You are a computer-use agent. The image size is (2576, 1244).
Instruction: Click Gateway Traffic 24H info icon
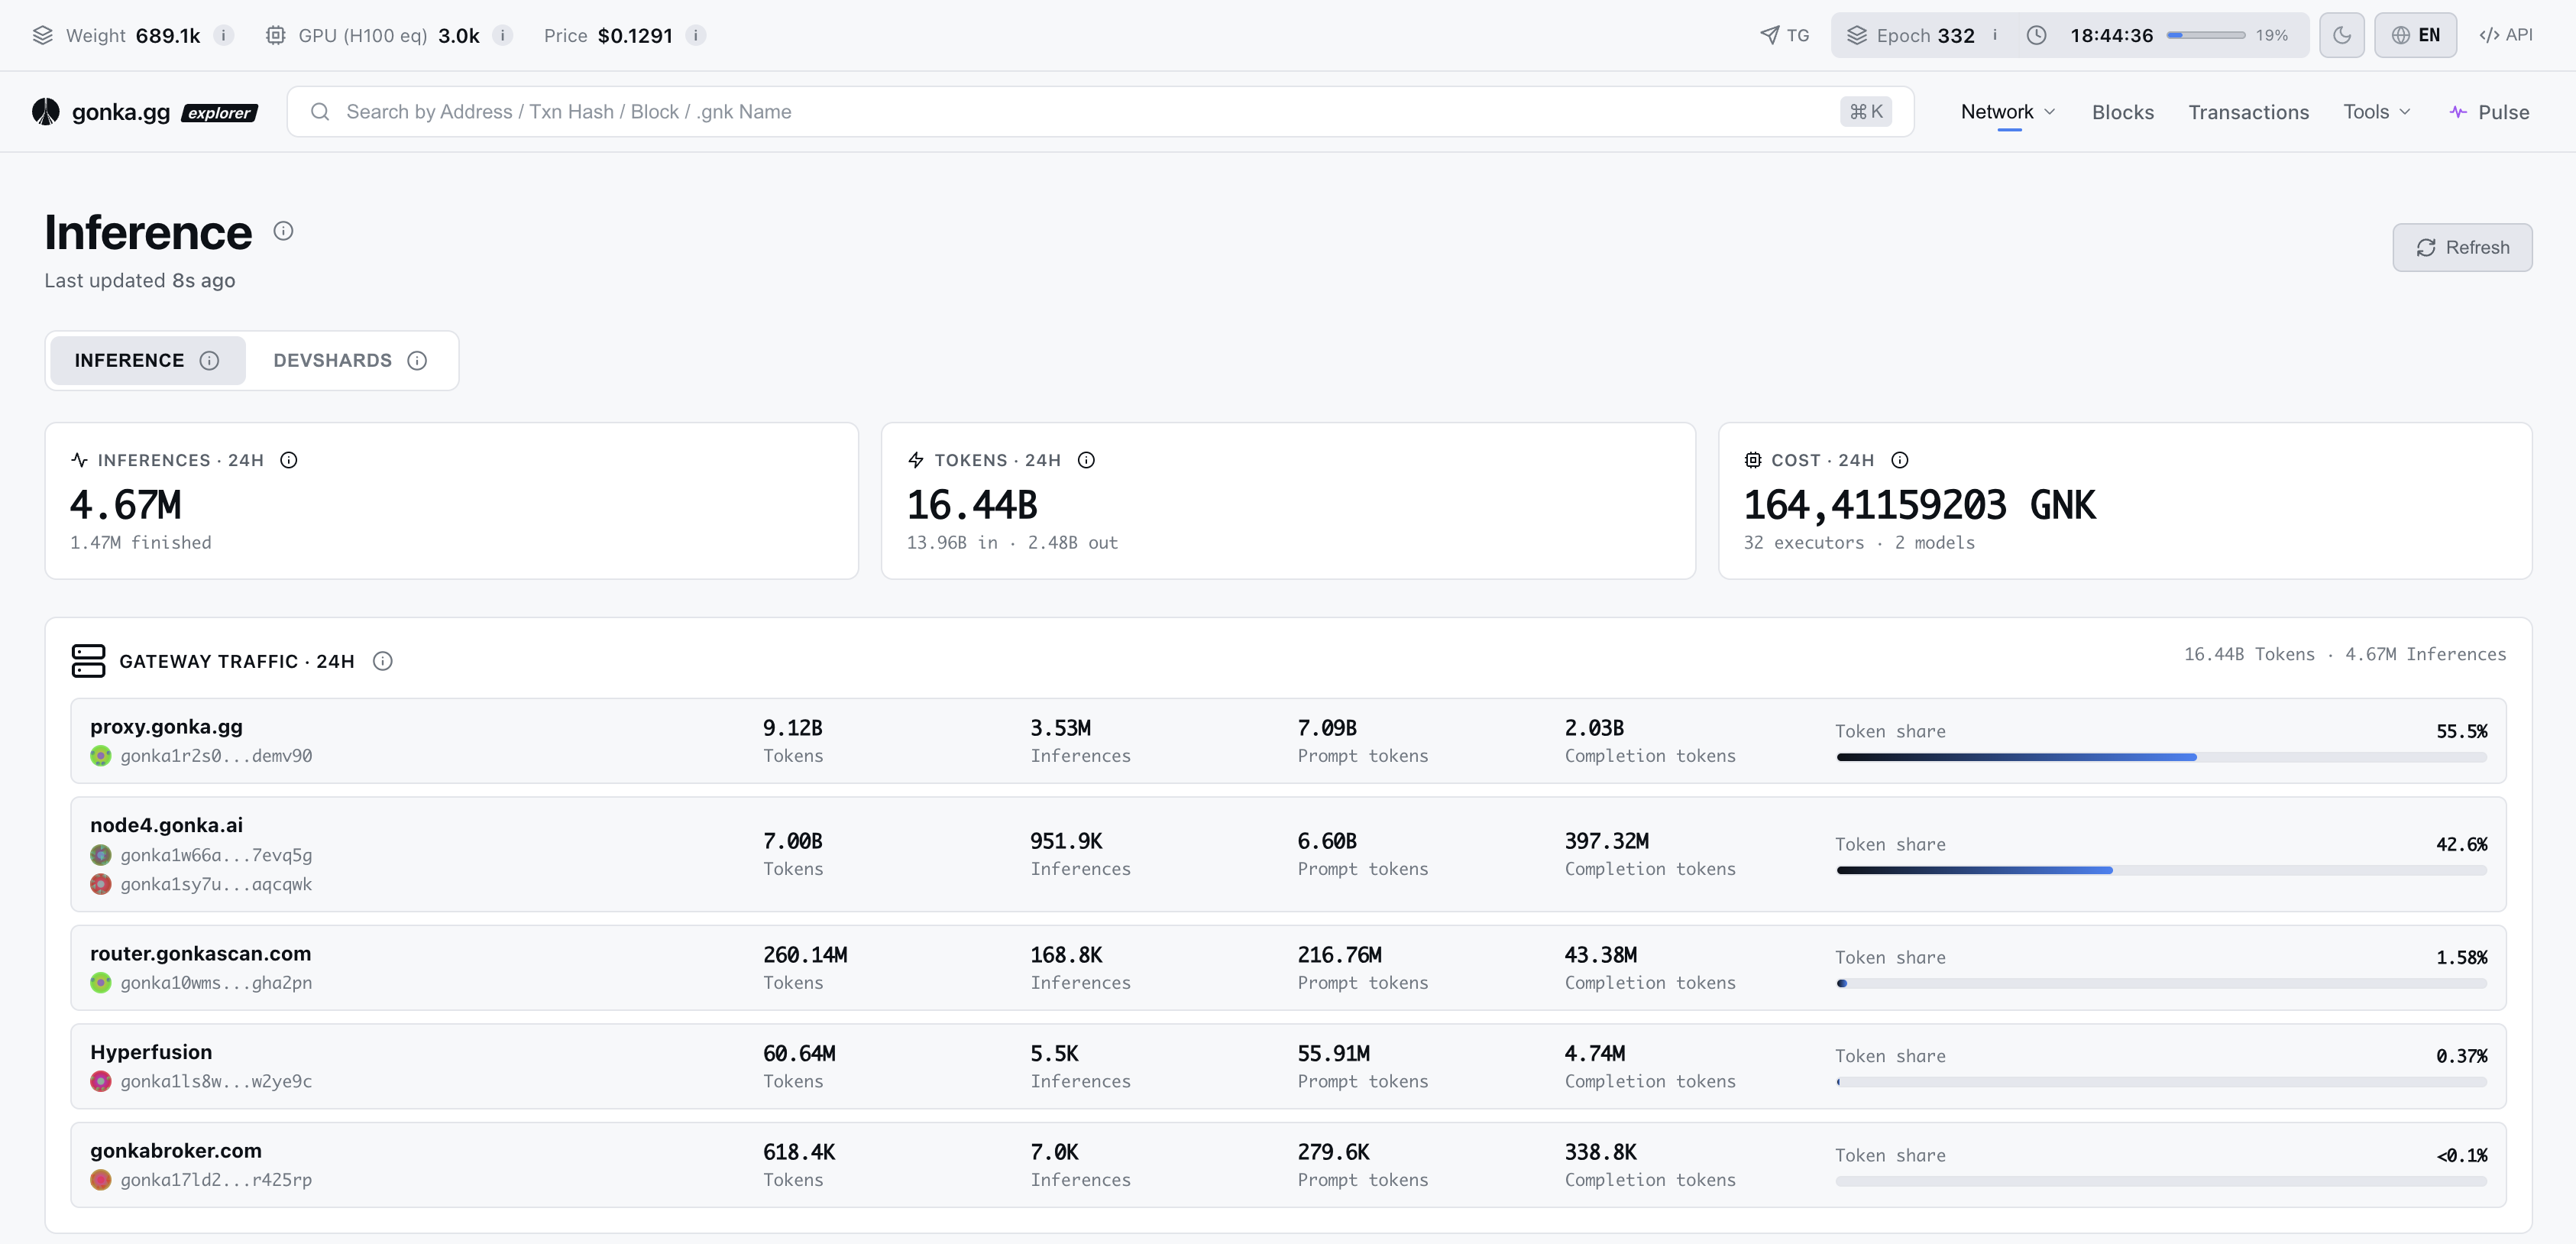click(x=383, y=661)
